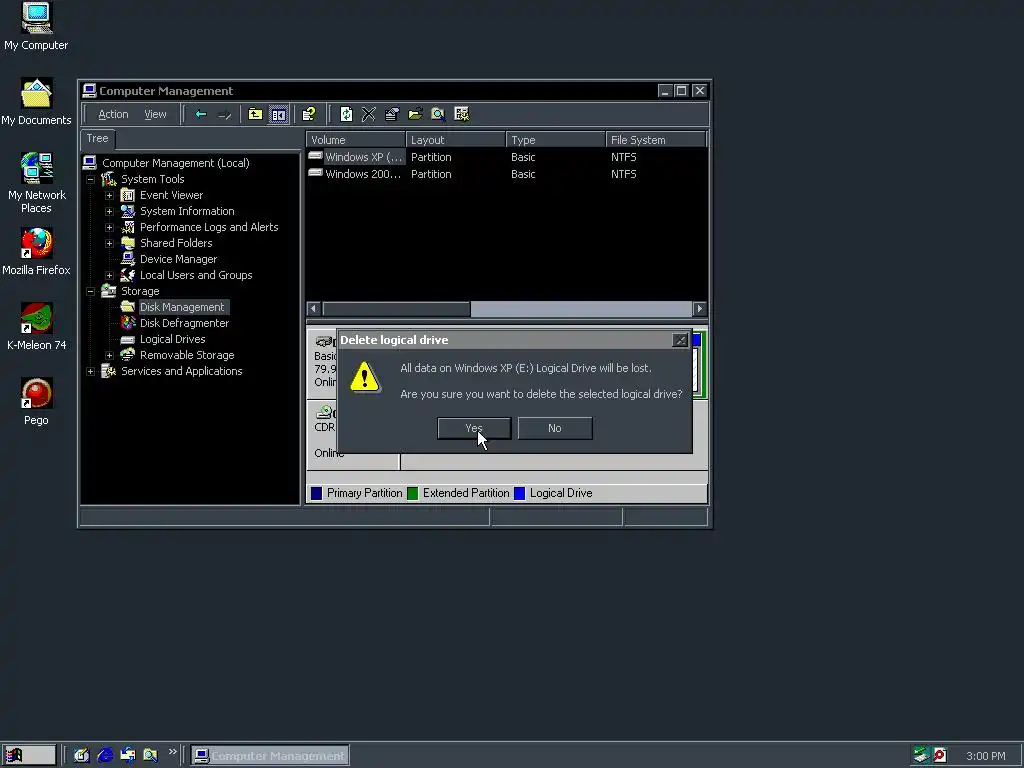Viewport: 1024px width, 768px height.
Task: Click the horizontal scrollbar thumb in volume list
Action: click(x=396, y=308)
